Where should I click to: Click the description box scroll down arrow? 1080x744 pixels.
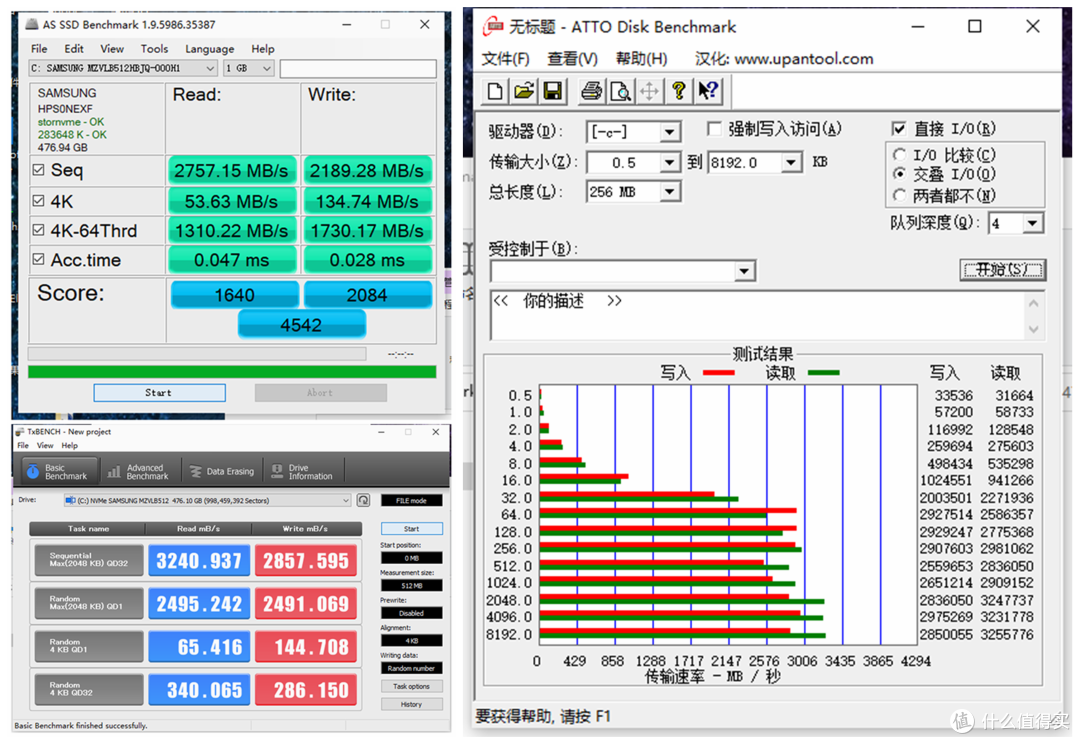click(1033, 329)
